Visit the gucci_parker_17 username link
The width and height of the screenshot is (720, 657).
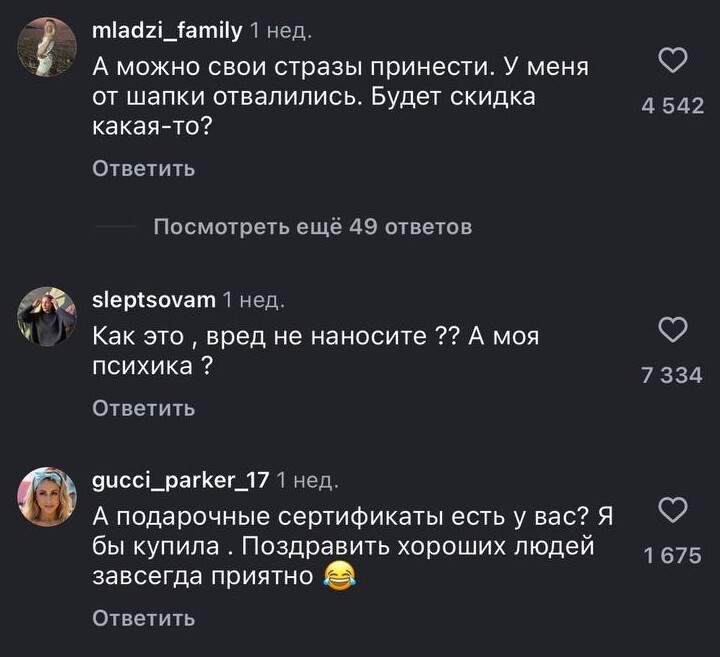coord(180,480)
